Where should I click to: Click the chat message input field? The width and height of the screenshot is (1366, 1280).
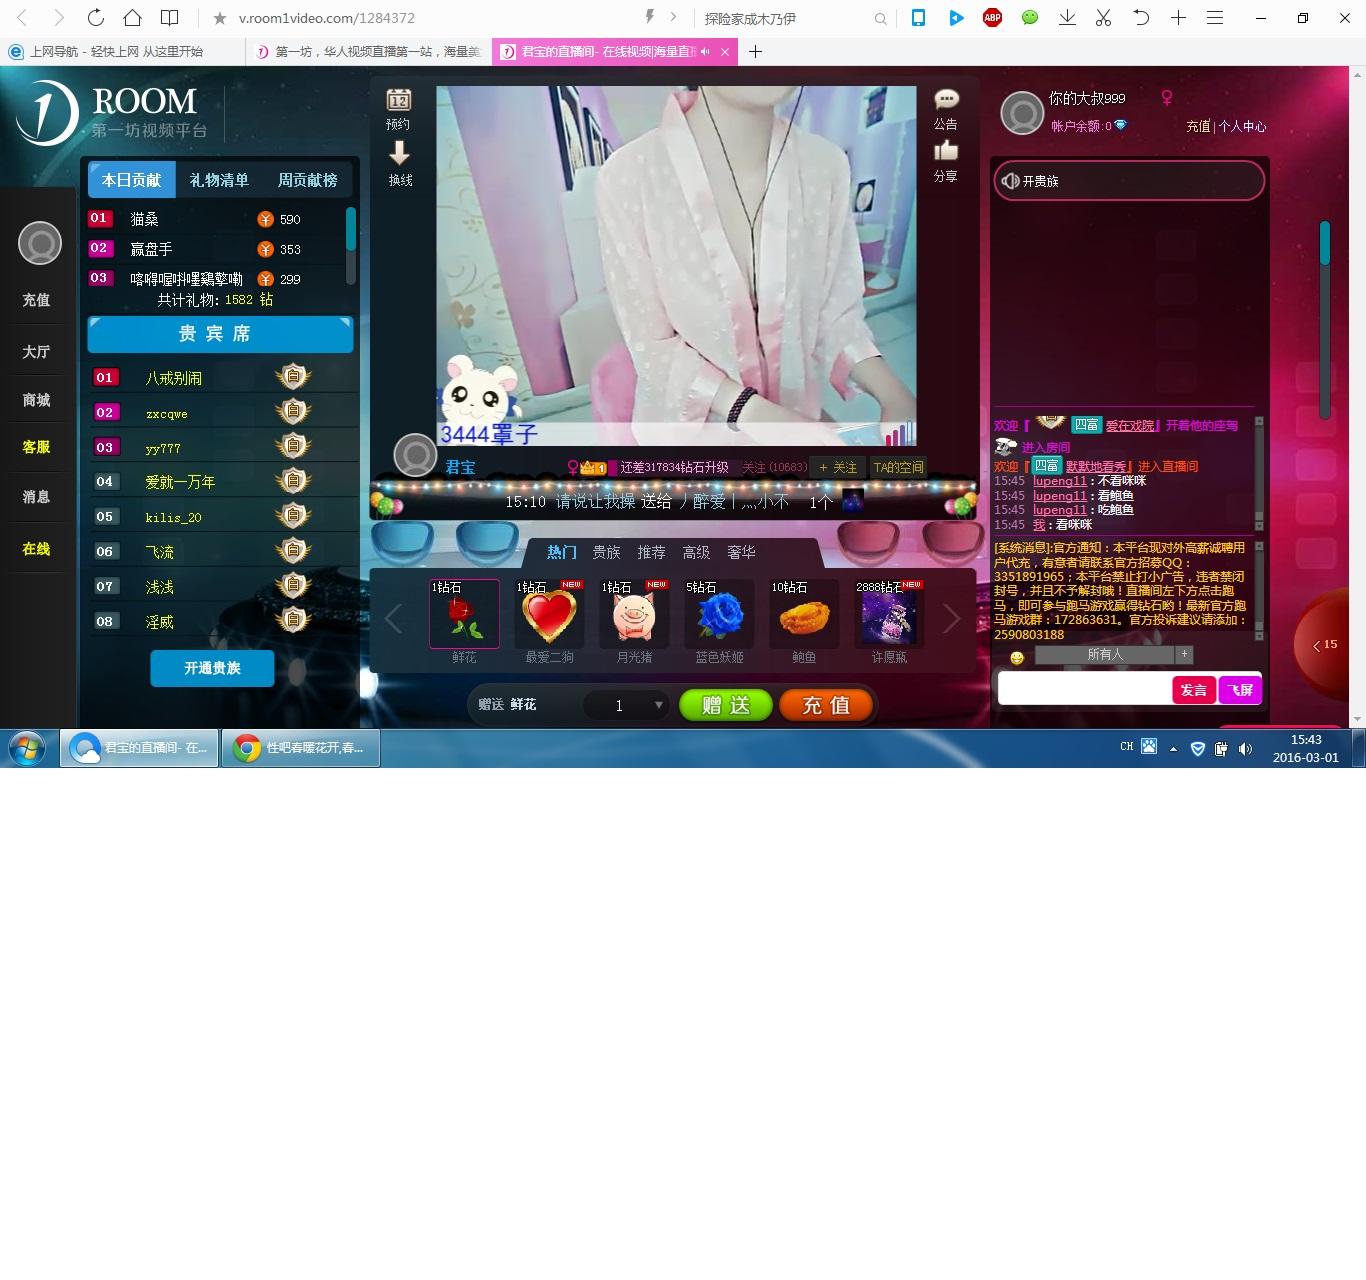click(1084, 689)
